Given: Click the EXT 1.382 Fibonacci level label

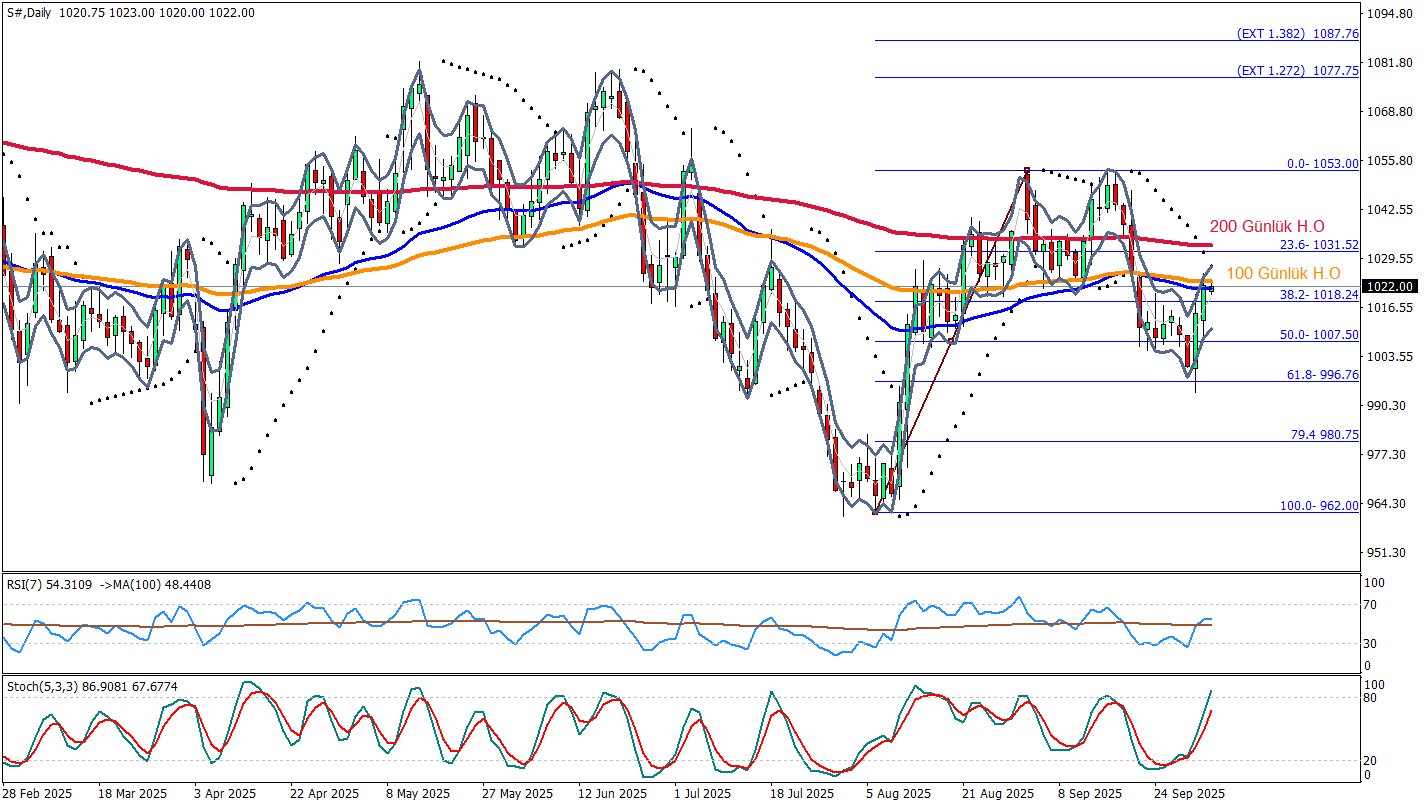Looking at the screenshot, I should (1297, 34).
